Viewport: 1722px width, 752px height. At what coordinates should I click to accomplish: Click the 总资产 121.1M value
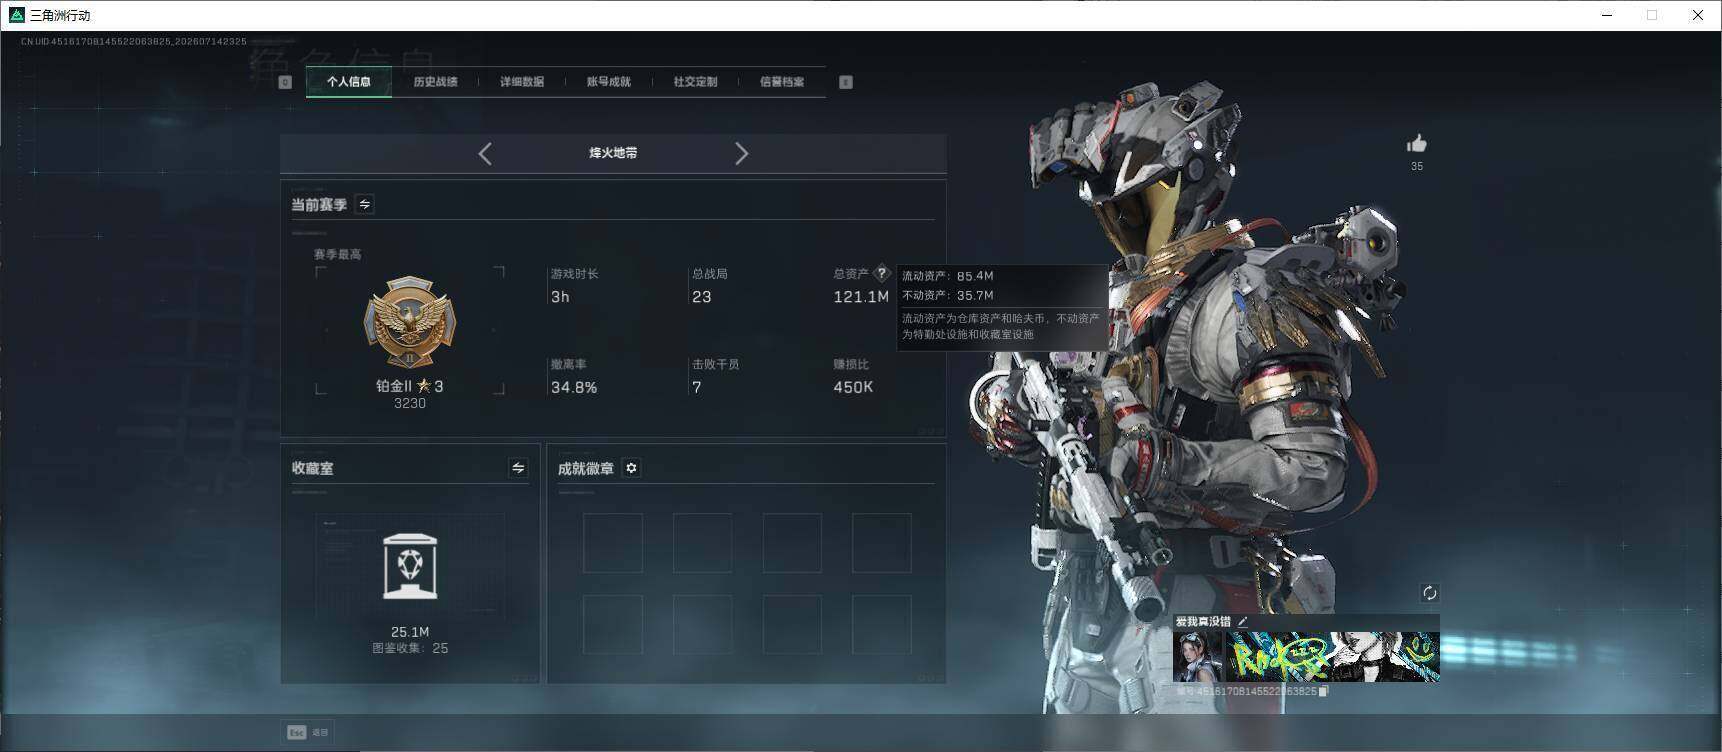tap(861, 297)
